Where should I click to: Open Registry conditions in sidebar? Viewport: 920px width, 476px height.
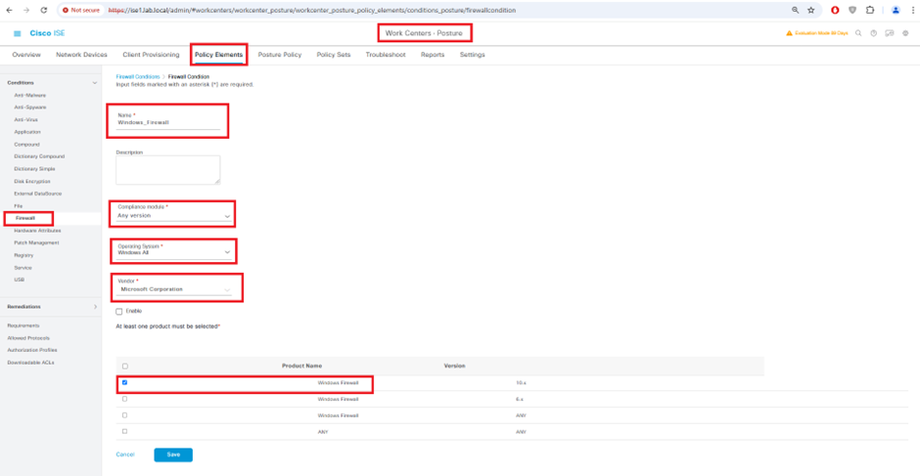pyautogui.click(x=23, y=255)
